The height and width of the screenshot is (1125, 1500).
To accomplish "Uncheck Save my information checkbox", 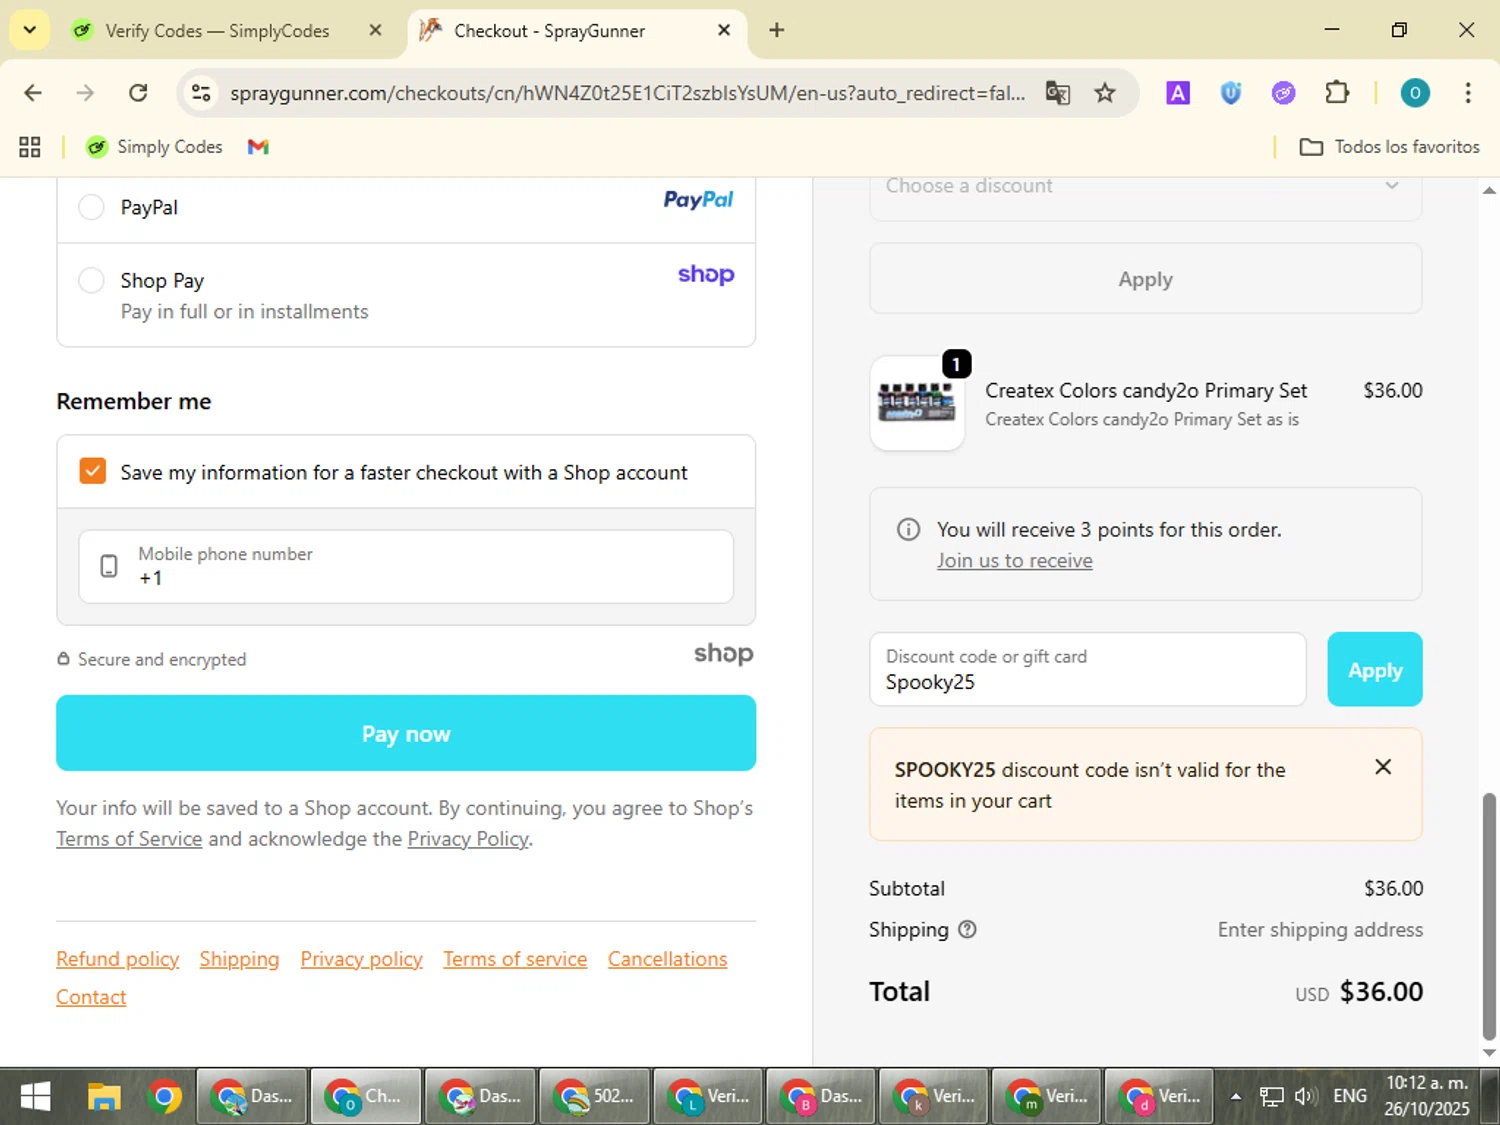I will click(x=92, y=471).
